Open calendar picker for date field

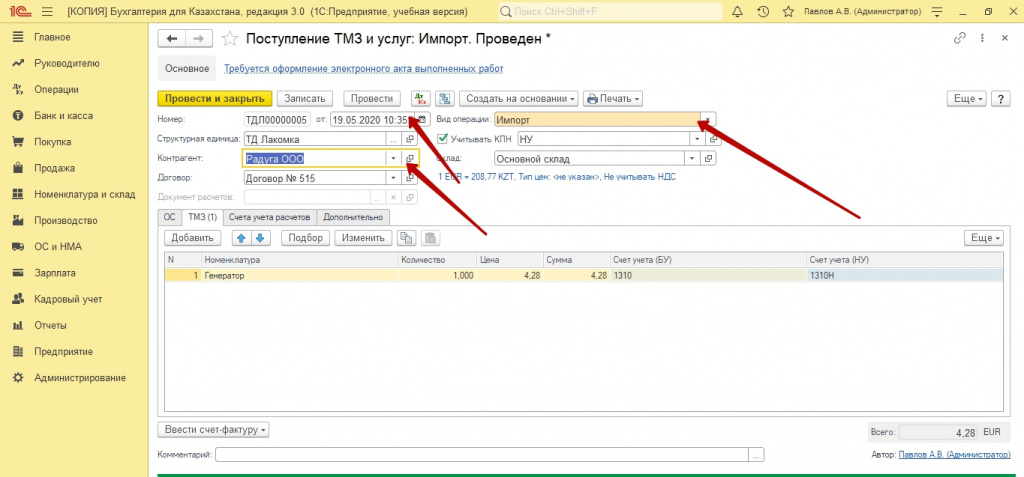(x=423, y=120)
